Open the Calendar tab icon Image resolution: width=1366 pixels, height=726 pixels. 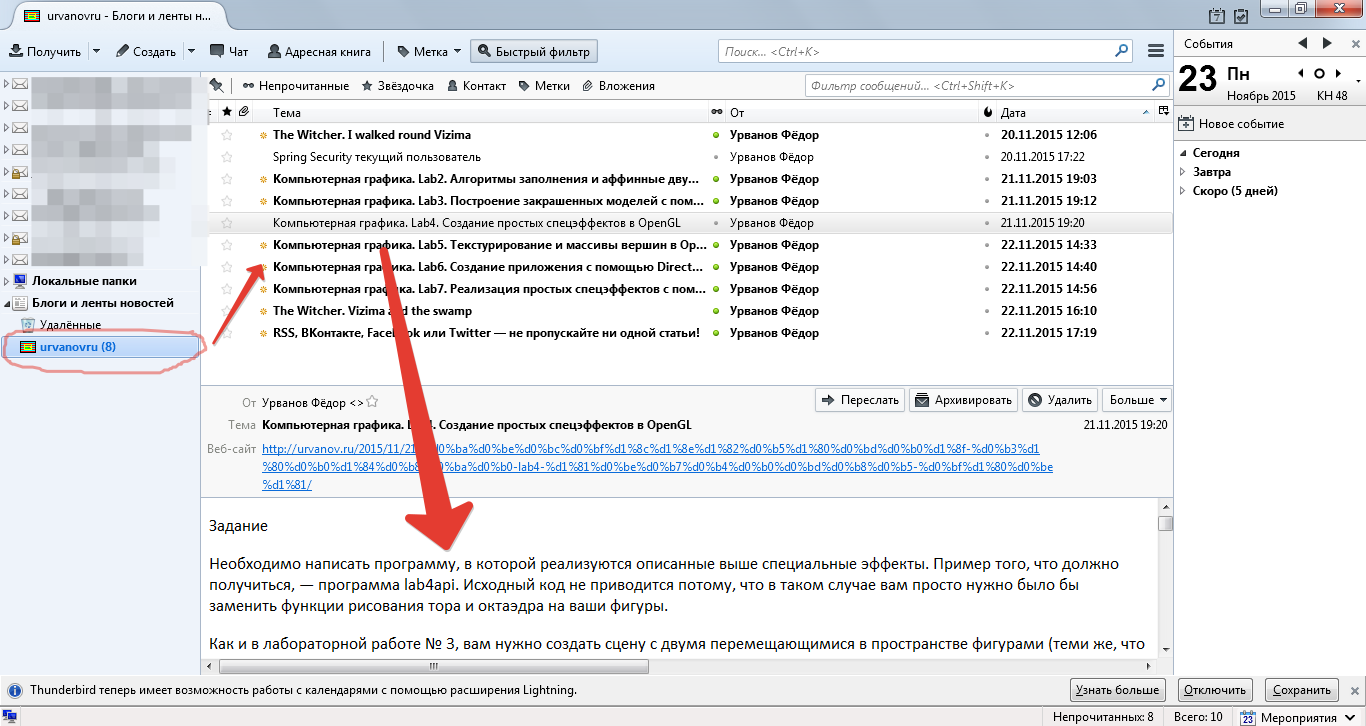click(x=1217, y=15)
